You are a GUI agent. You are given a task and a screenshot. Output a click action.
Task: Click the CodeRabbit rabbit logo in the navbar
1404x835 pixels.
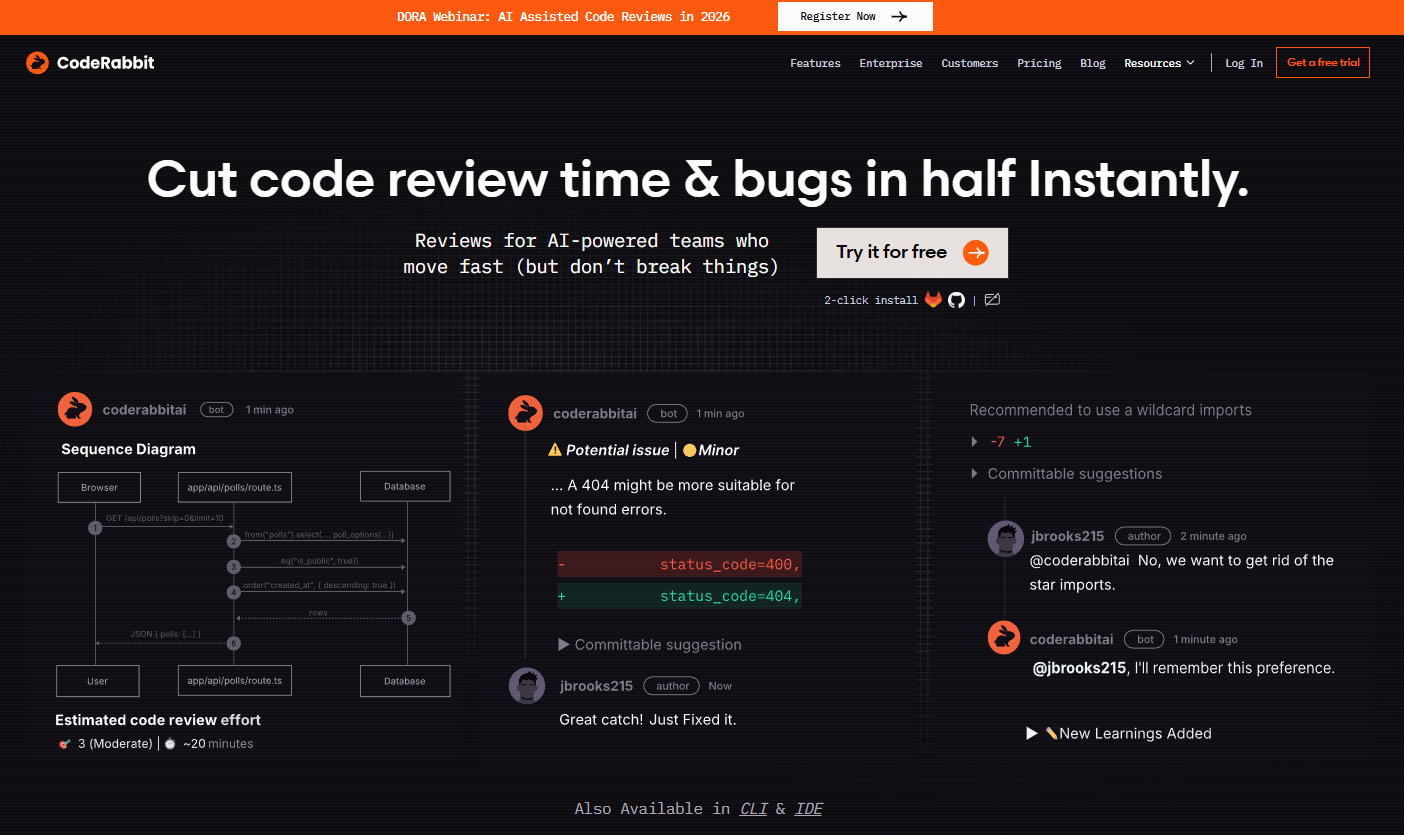(37, 62)
